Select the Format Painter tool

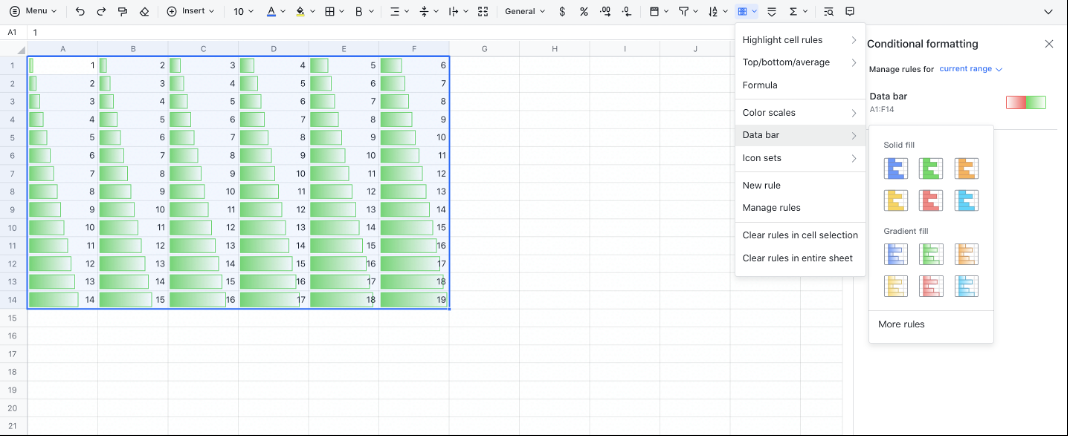pyautogui.click(x=122, y=12)
